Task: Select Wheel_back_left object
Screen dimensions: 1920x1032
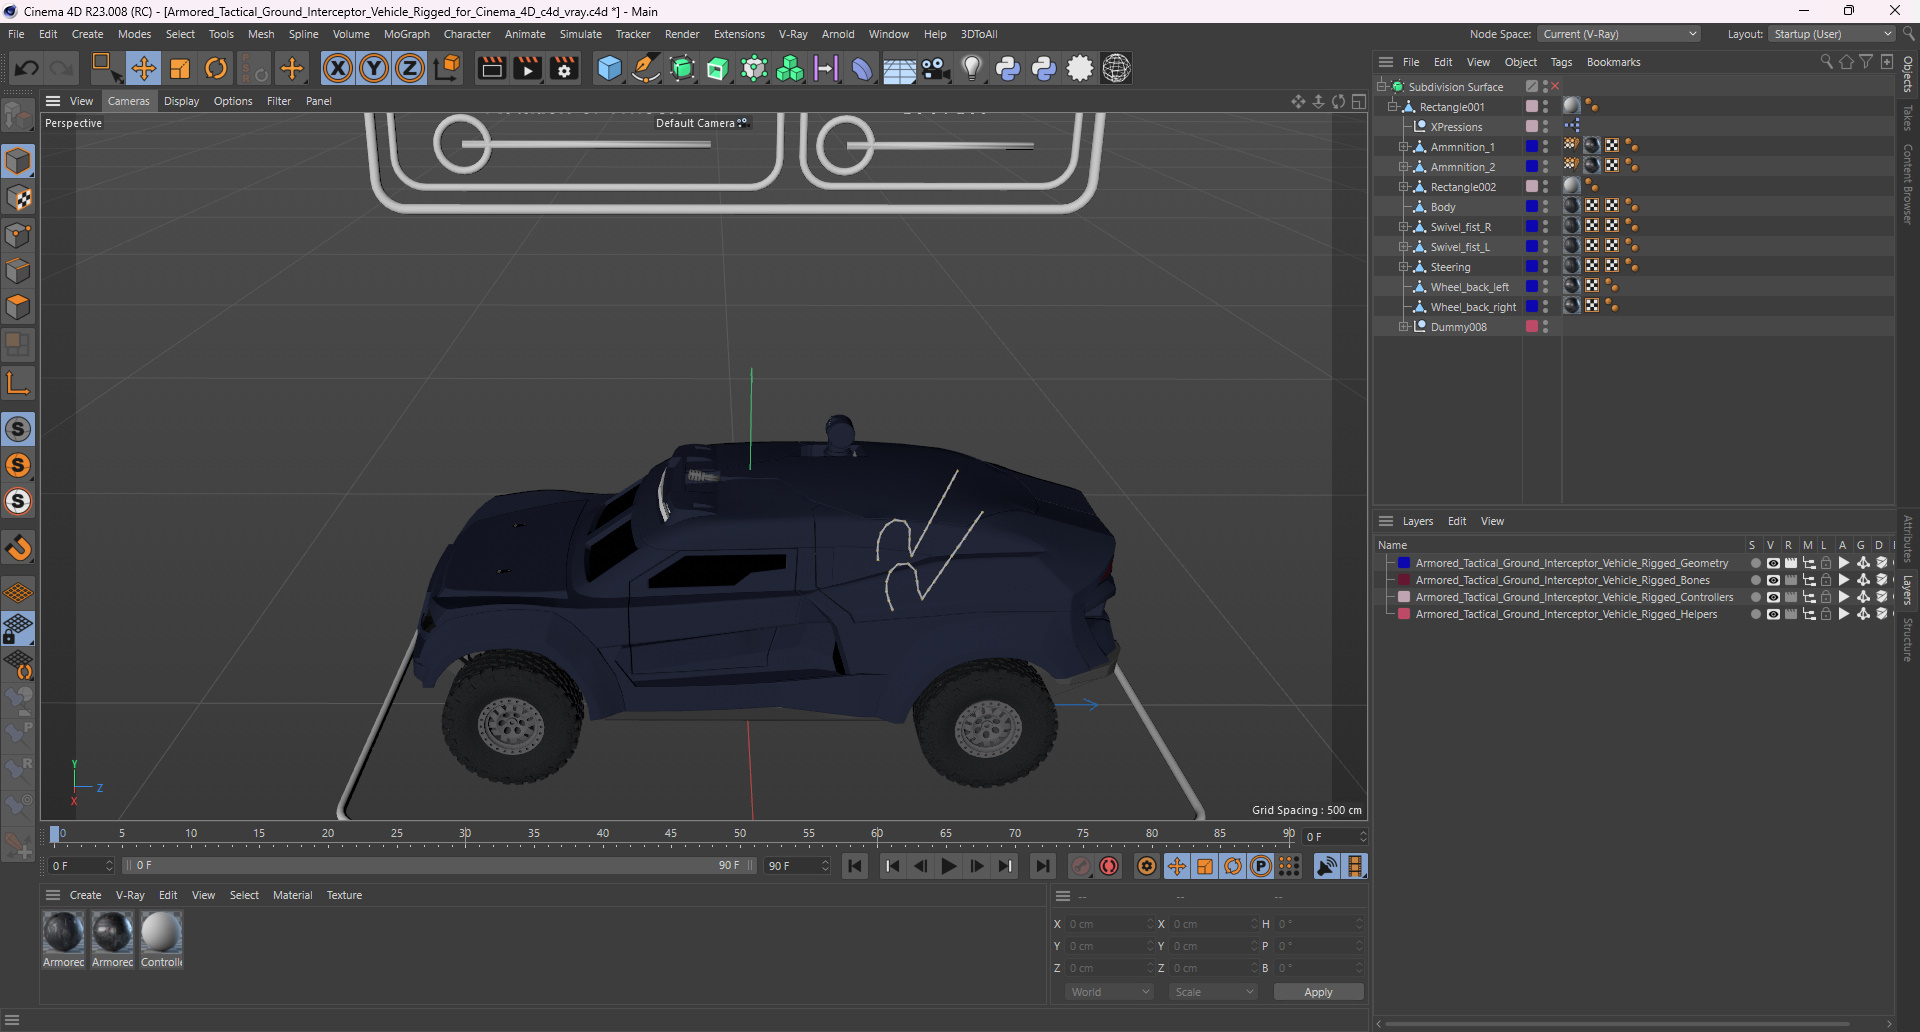Action: pyautogui.click(x=1469, y=287)
